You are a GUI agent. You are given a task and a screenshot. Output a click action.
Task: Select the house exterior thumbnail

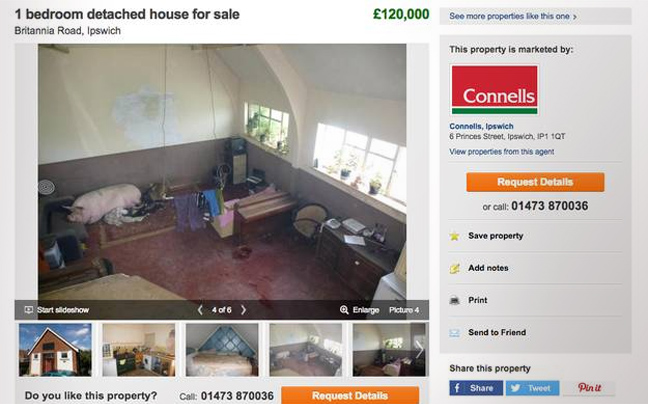click(55, 350)
